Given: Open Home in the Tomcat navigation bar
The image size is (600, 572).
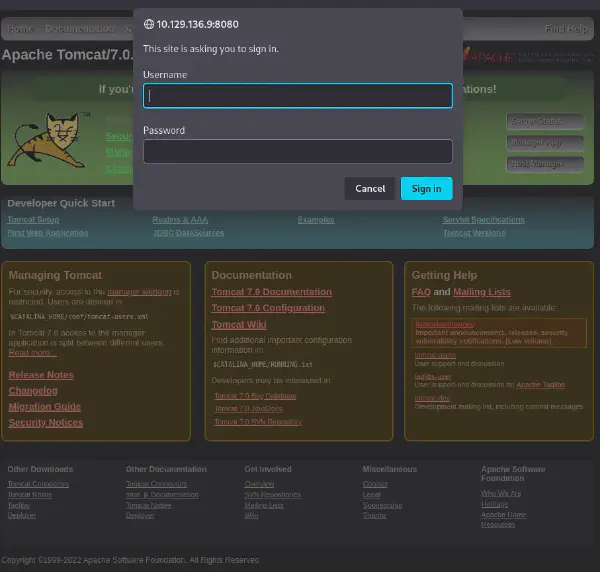Looking at the screenshot, I should 21,29.
